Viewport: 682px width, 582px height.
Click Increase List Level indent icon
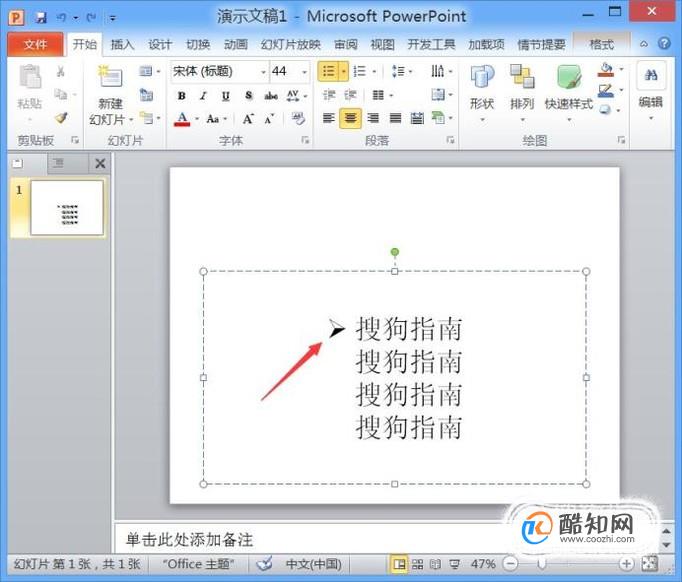[x=350, y=95]
